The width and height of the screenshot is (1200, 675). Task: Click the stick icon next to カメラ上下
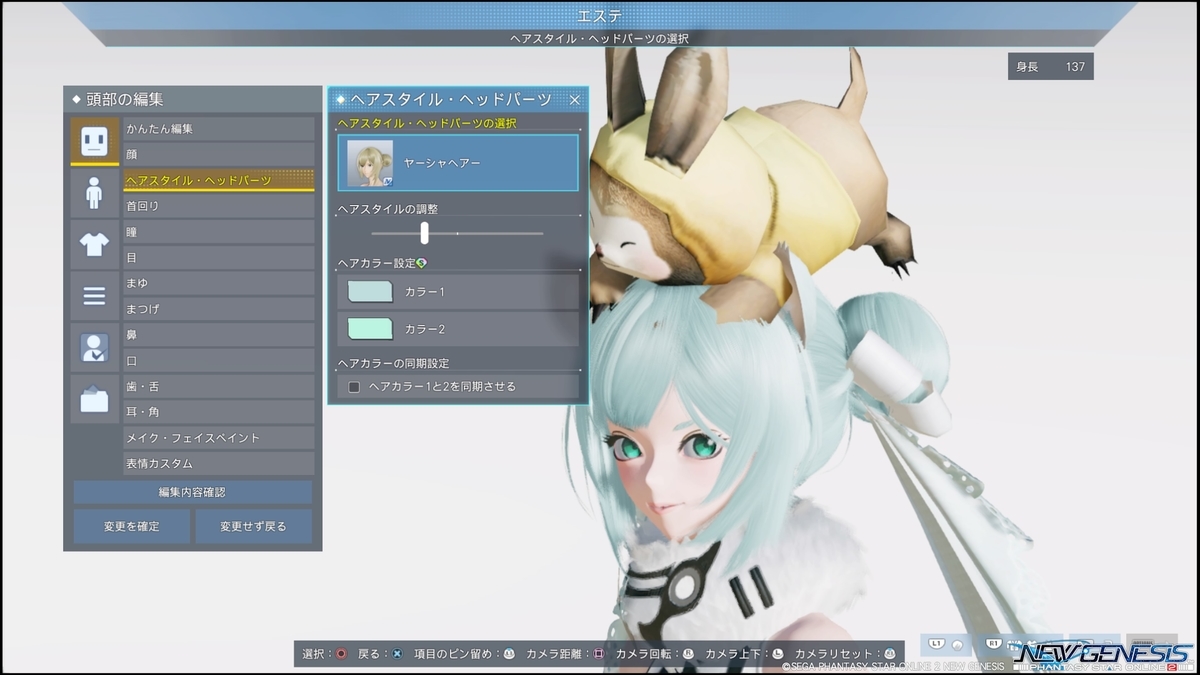coord(777,654)
